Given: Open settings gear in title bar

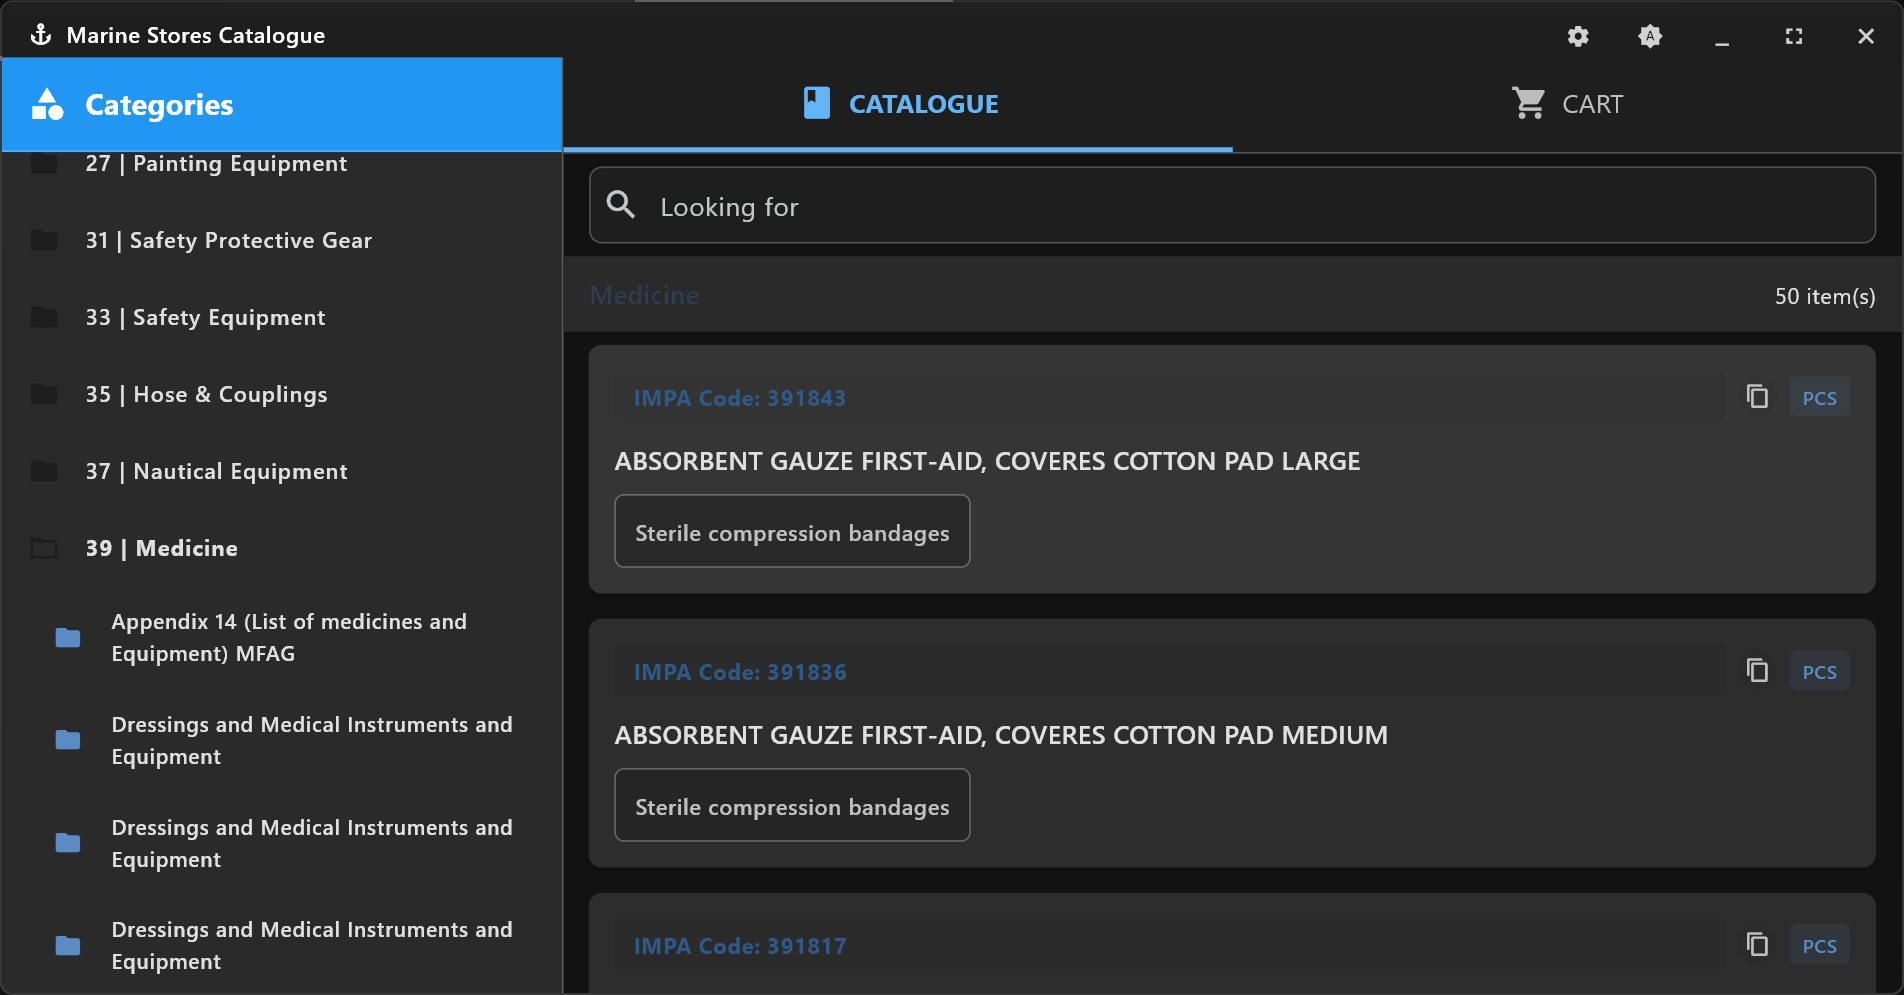Looking at the screenshot, I should [x=1578, y=36].
